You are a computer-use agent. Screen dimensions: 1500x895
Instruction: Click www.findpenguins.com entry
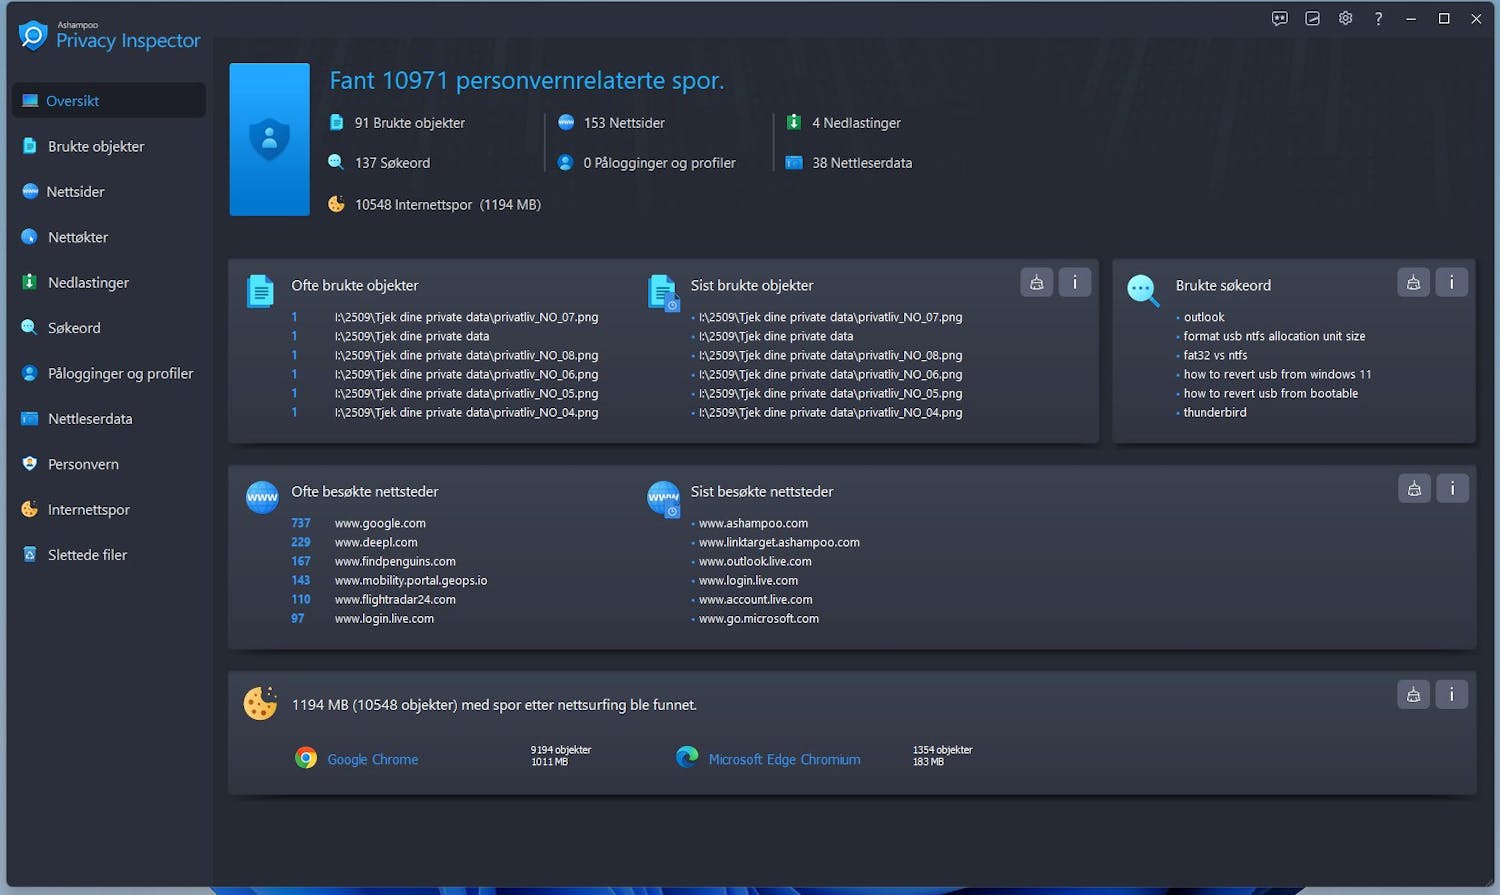395,561
